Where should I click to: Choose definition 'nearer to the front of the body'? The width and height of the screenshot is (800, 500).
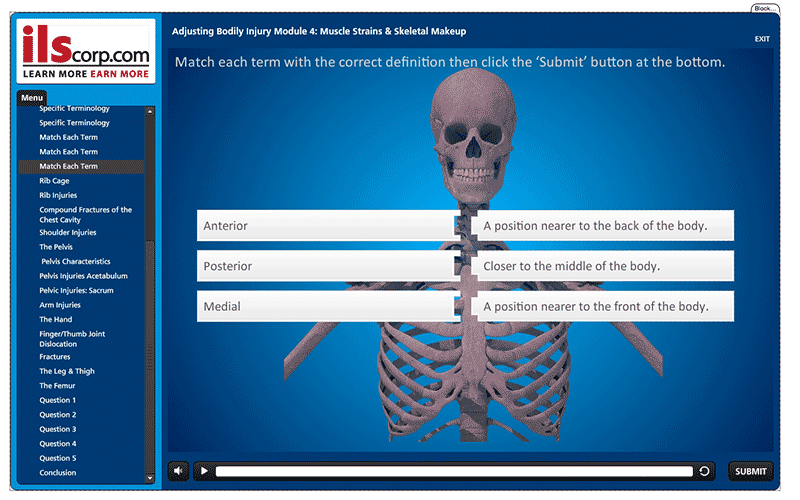(x=603, y=307)
